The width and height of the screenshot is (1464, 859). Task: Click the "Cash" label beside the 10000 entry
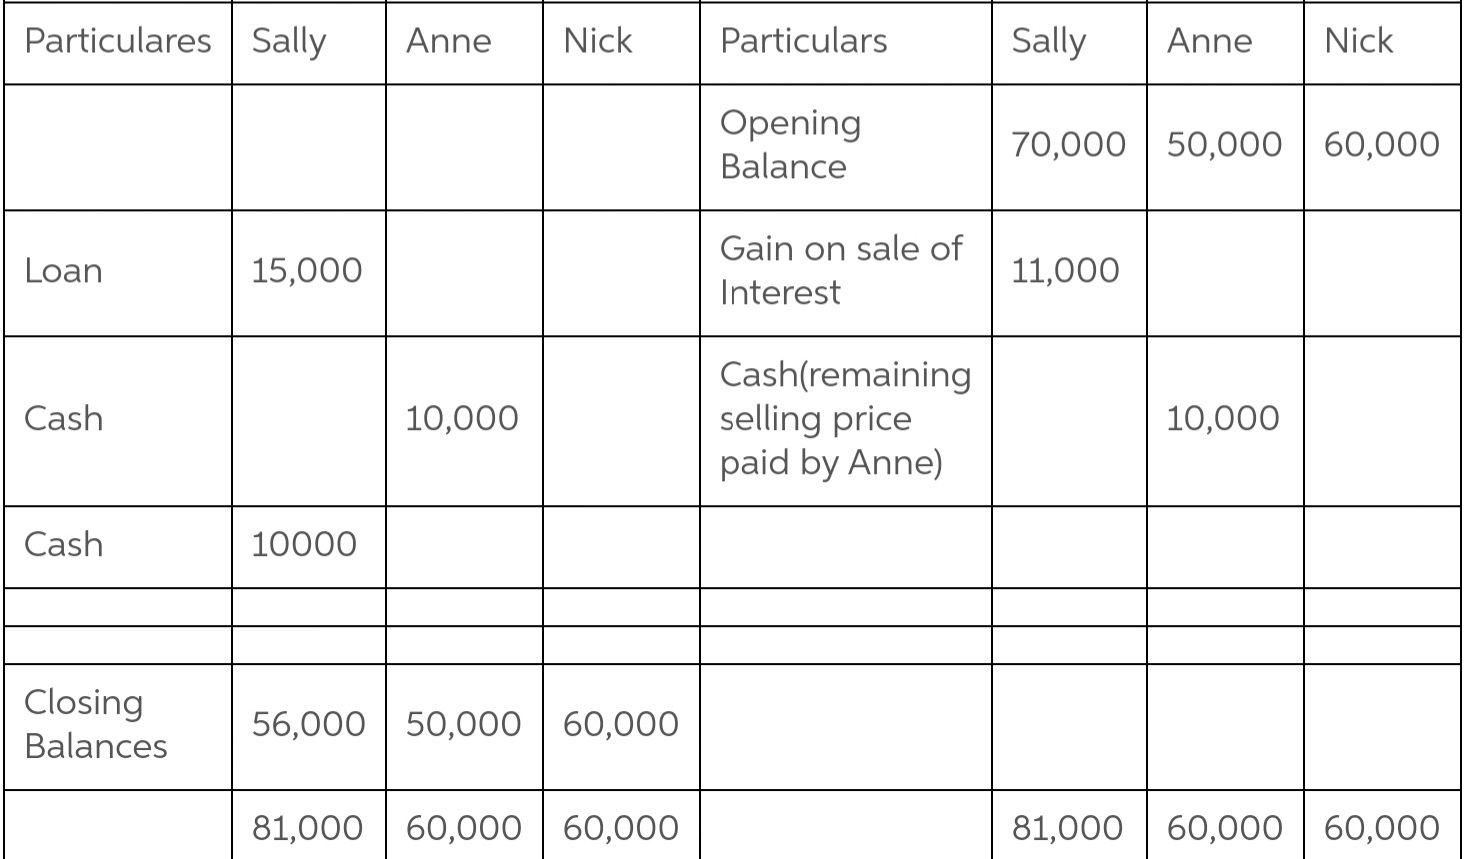pyautogui.click(x=64, y=544)
